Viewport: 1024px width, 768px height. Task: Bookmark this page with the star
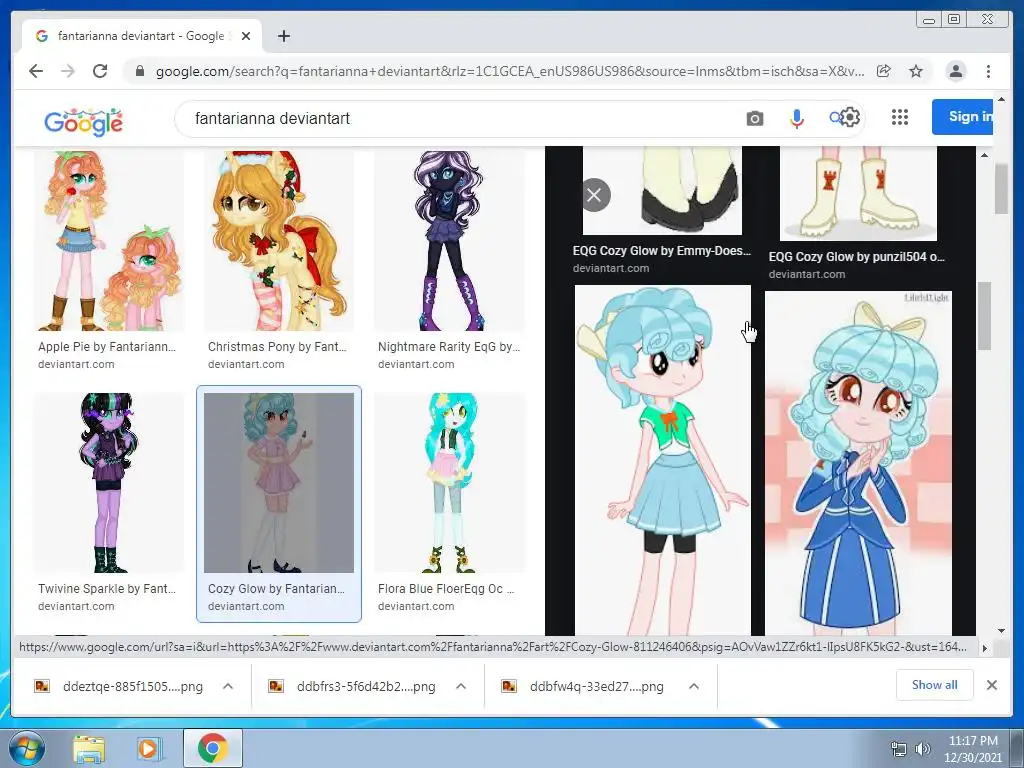(x=916, y=71)
